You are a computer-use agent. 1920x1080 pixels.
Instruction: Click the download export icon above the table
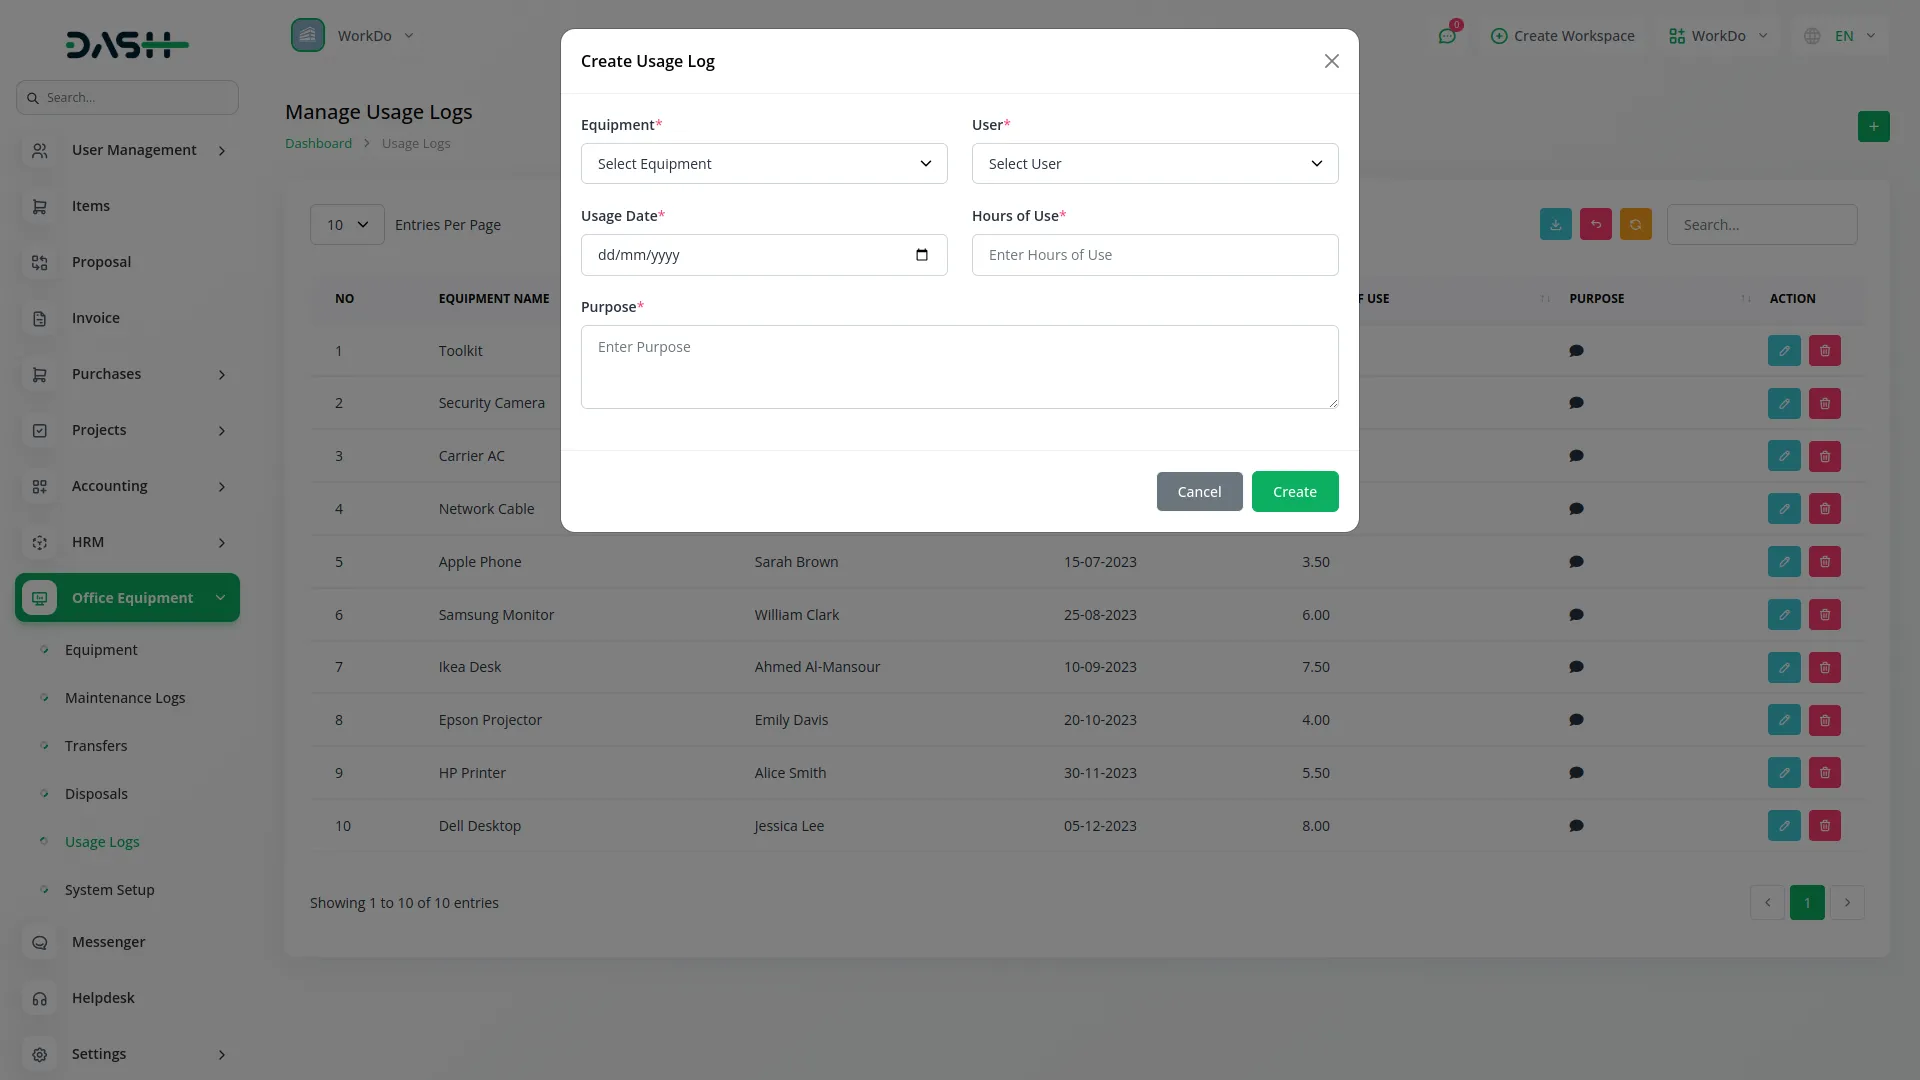[1555, 225]
